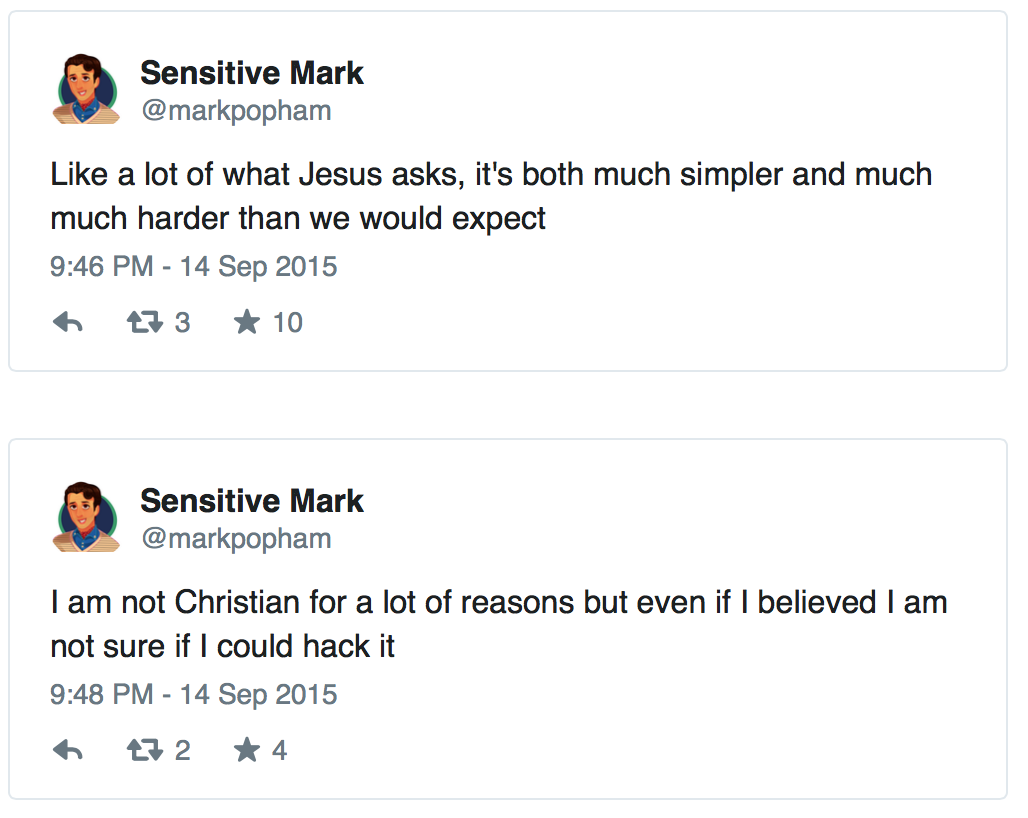Click 'Sensitive Mark' name on the 'not Christian' tweet
The width and height of the screenshot is (1028, 818).
tap(251, 501)
